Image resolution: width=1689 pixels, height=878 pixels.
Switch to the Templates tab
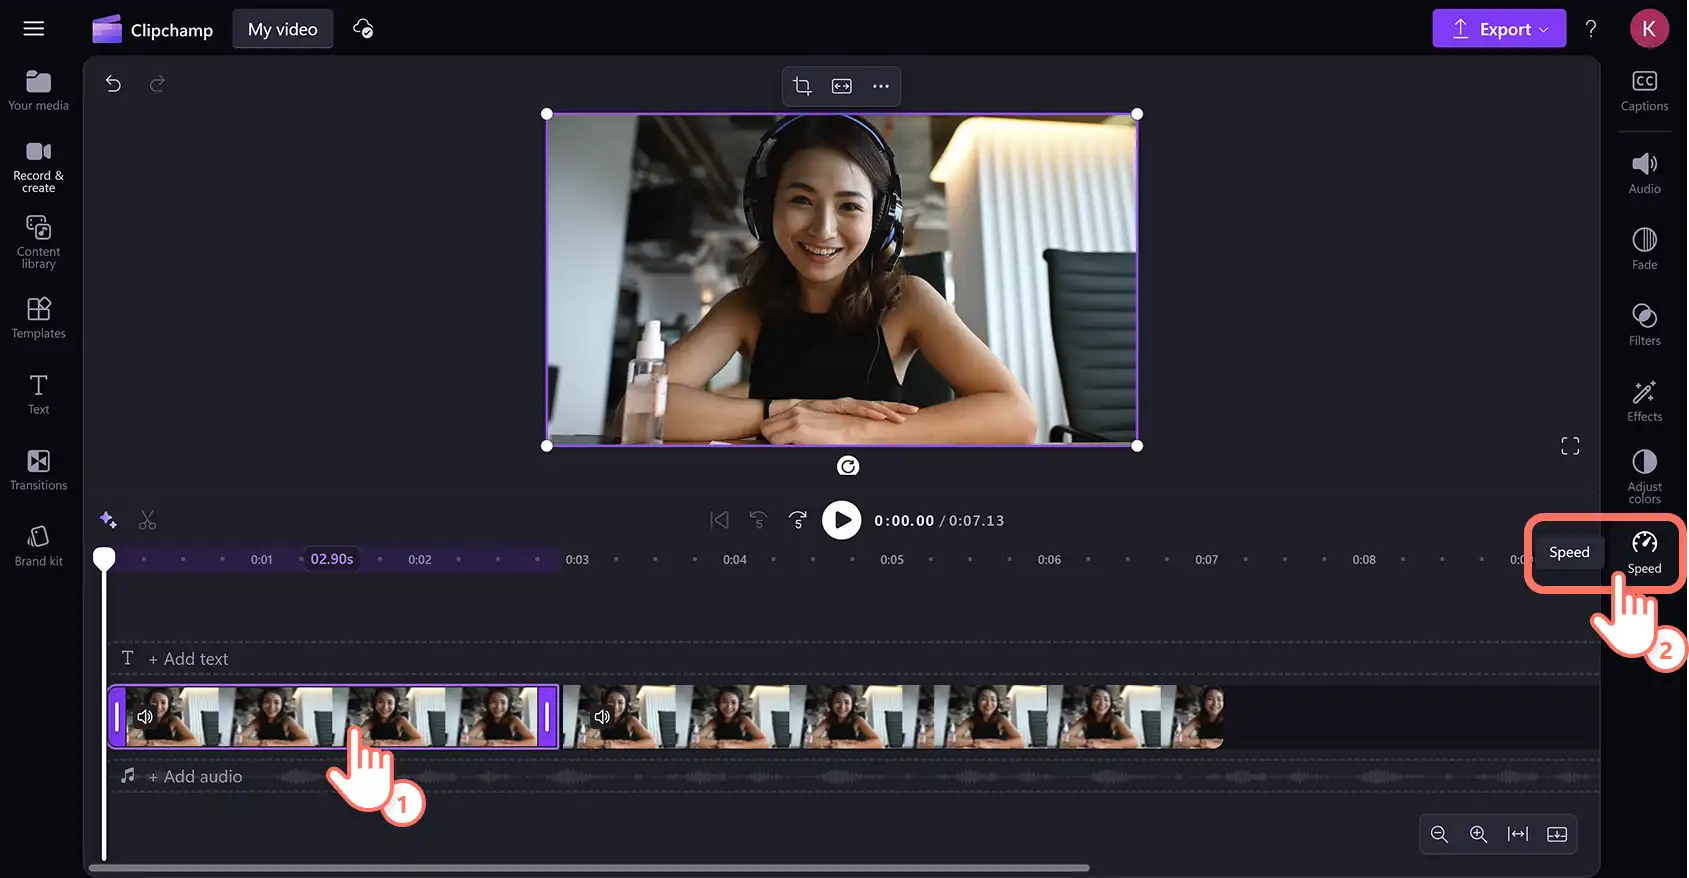pos(39,318)
